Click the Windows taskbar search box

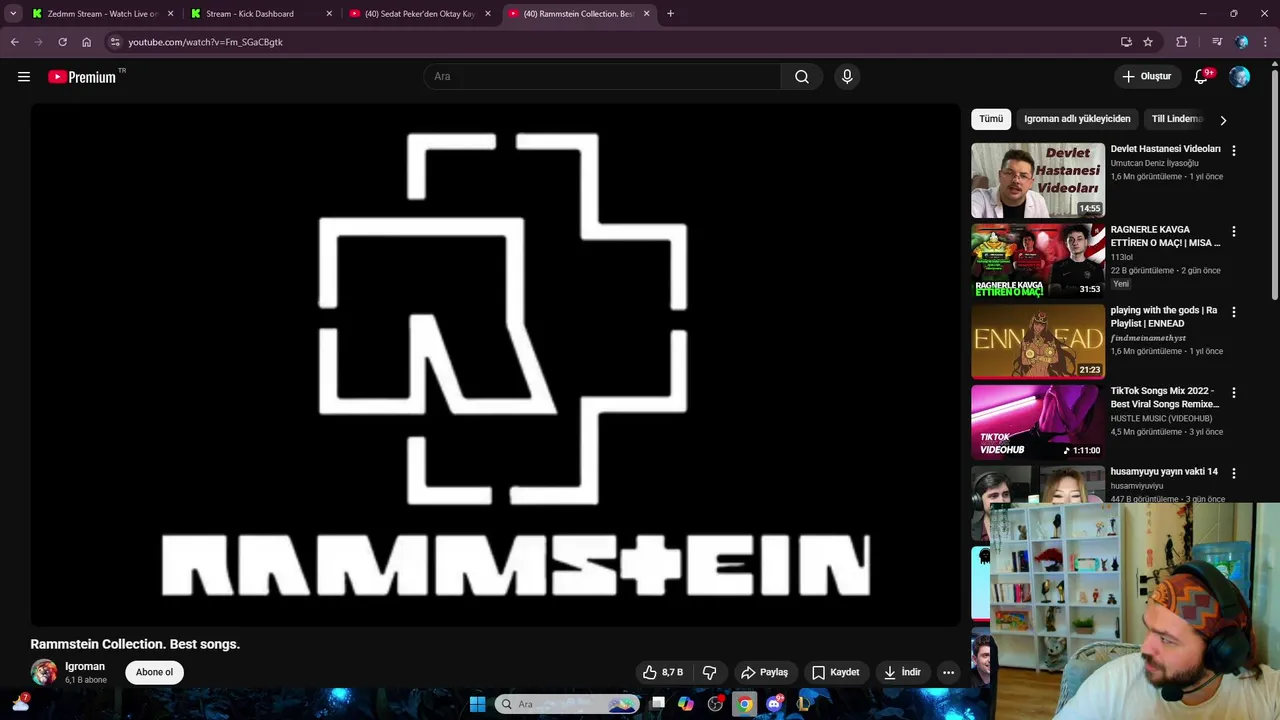(x=567, y=704)
